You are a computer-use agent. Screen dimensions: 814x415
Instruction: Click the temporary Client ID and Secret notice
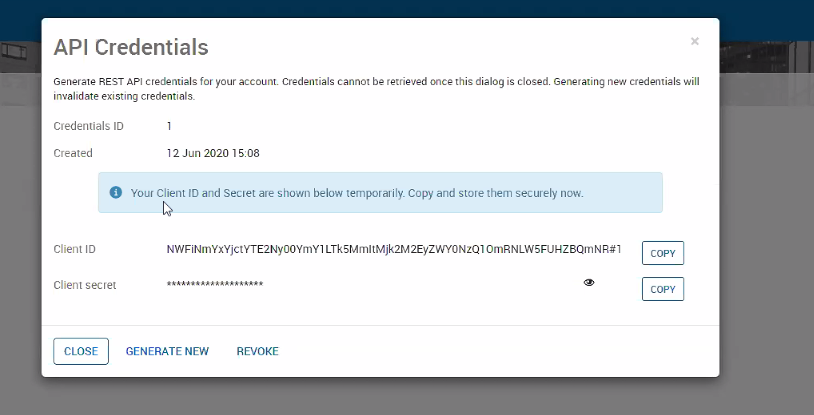click(x=357, y=192)
